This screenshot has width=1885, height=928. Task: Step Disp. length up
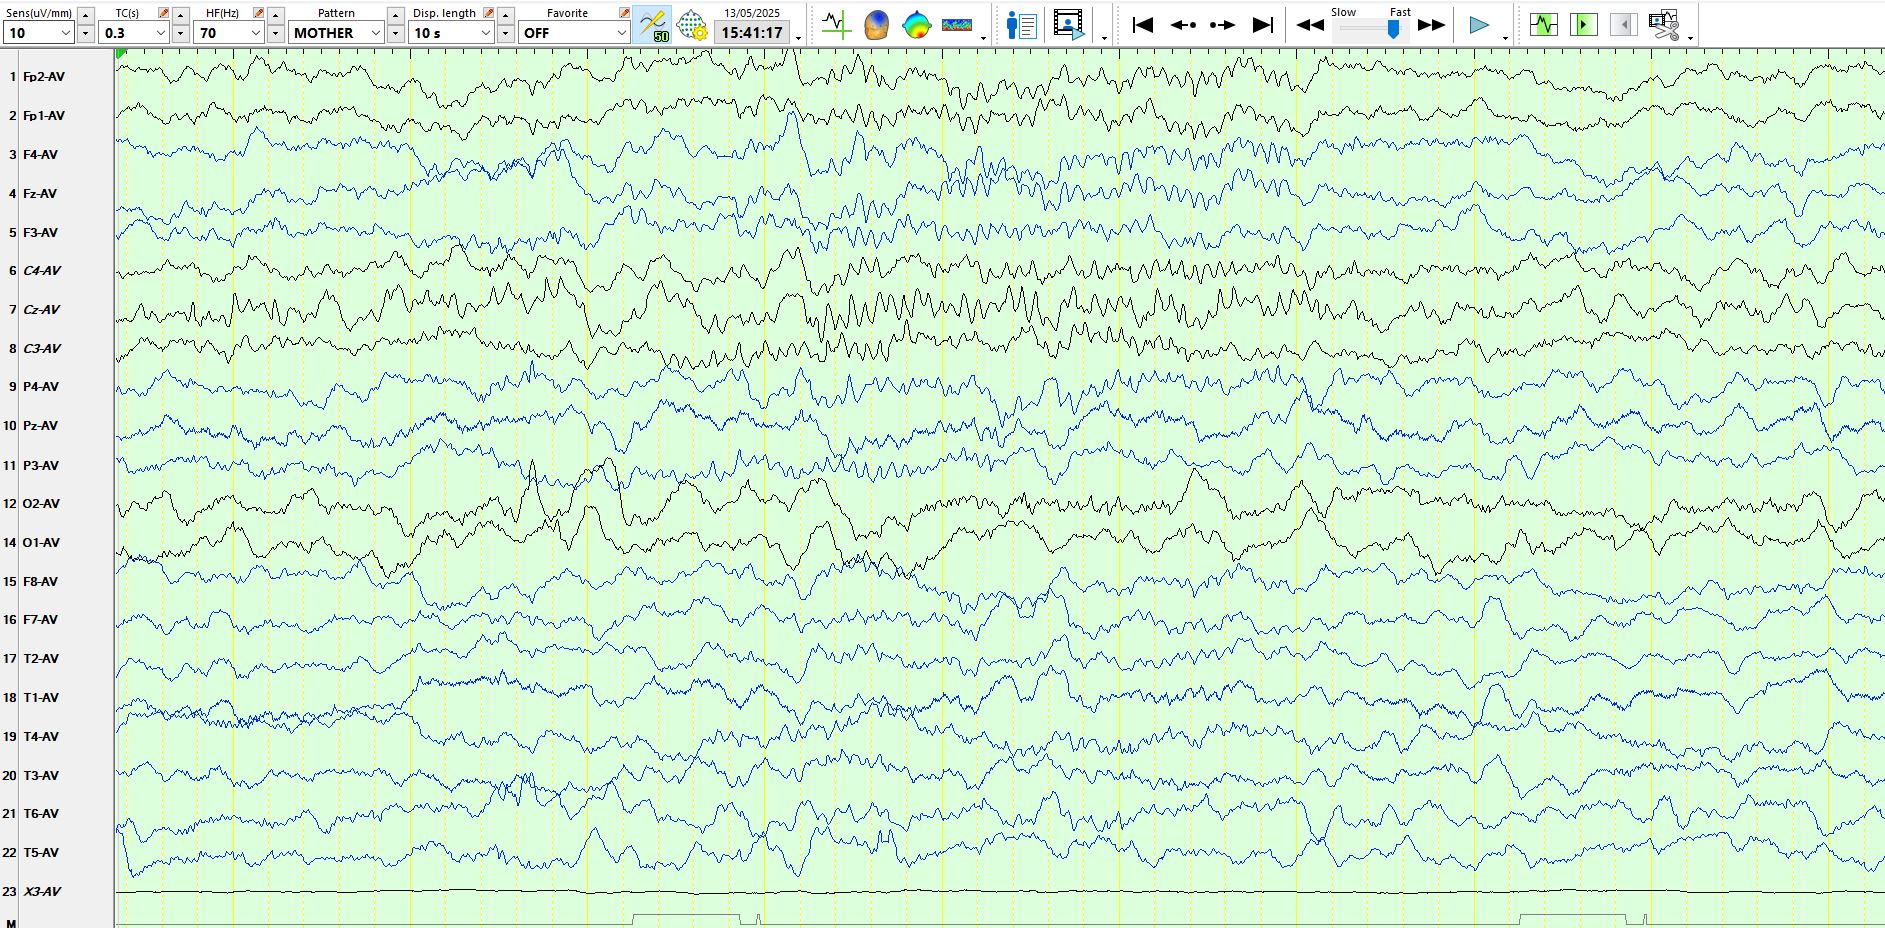pos(506,15)
